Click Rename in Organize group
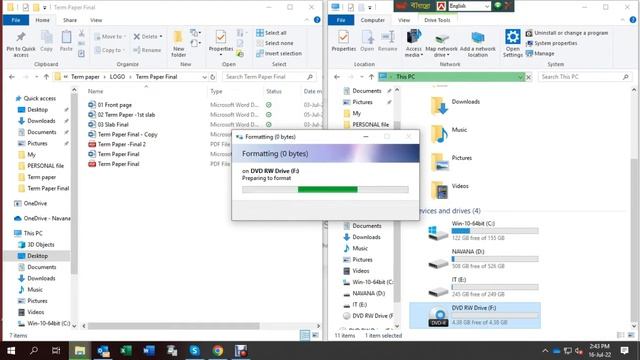Screen dimensions: 640x360 147,50
